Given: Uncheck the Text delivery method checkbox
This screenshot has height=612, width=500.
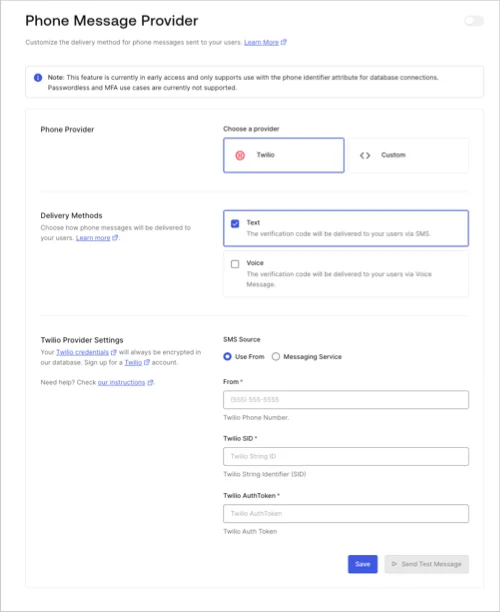Looking at the screenshot, I should coord(235,224).
